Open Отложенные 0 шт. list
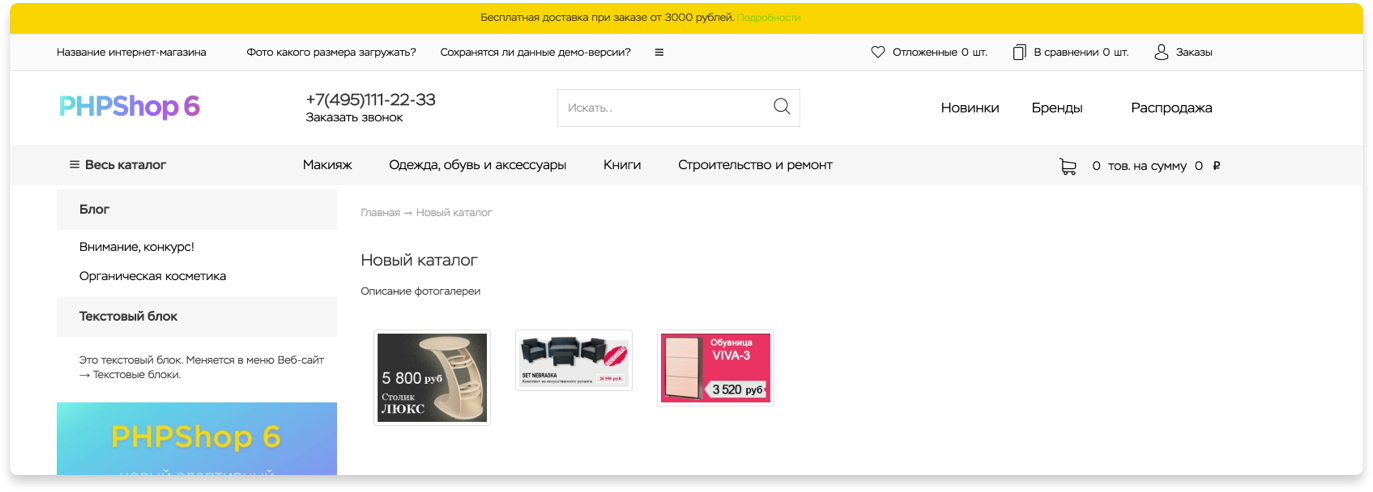Viewport: 1373px width, 492px height. pos(929,52)
